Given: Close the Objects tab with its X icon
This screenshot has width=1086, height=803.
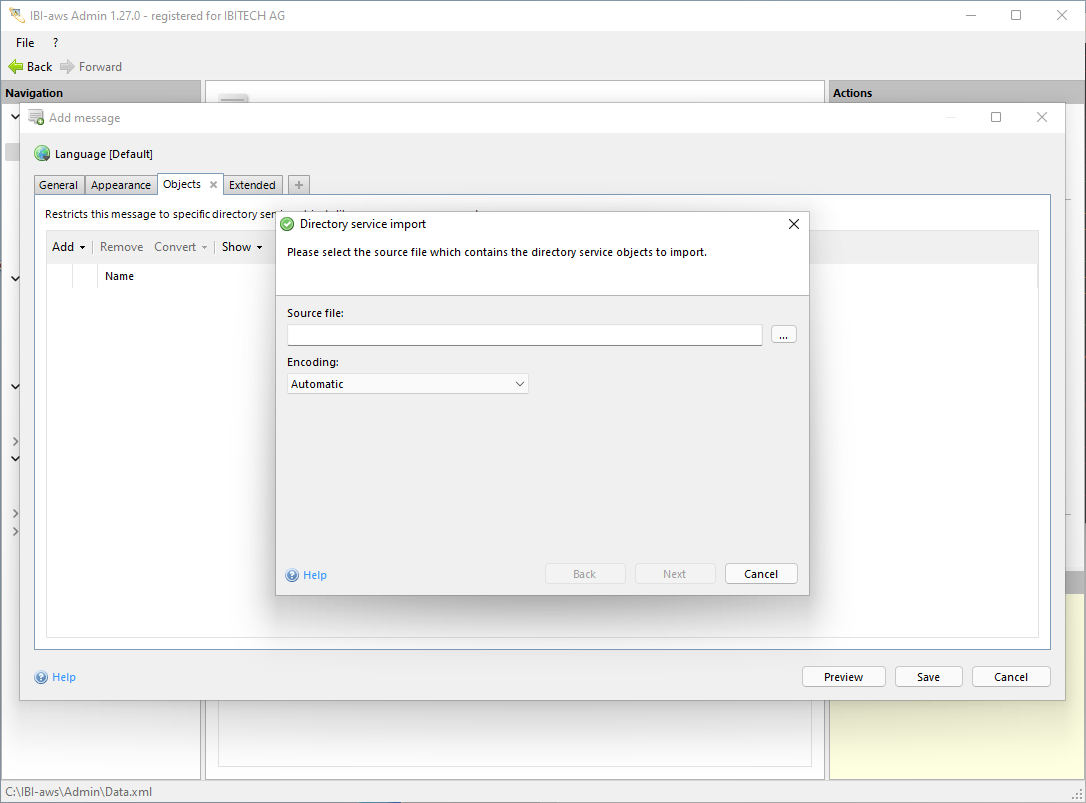Looking at the screenshot, I should pyautogui.click(x=213, y=185).
